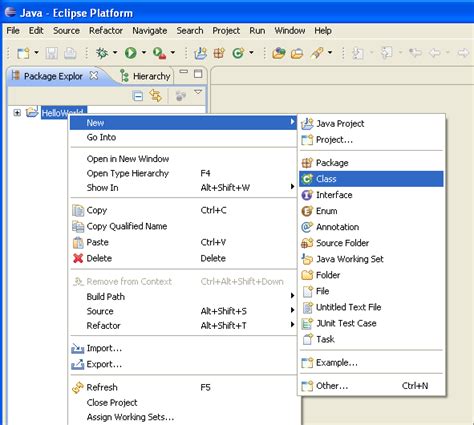
Task: Open the Search dropdown arrow
Action: pyautogui.click(x=330, y=53)
